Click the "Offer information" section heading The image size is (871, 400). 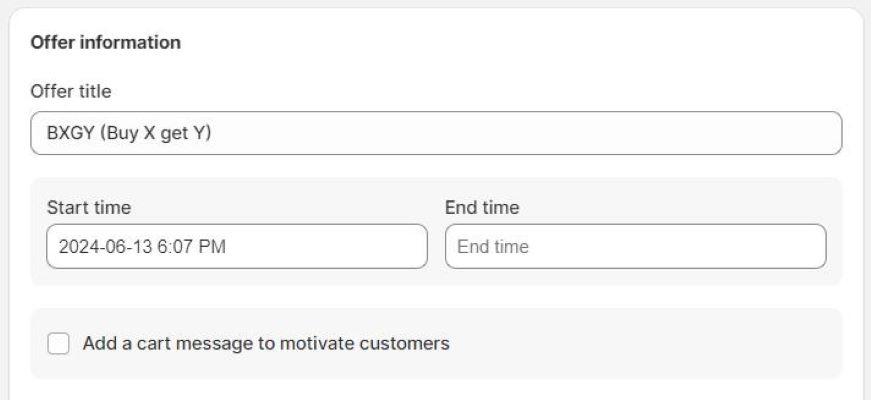105,43
